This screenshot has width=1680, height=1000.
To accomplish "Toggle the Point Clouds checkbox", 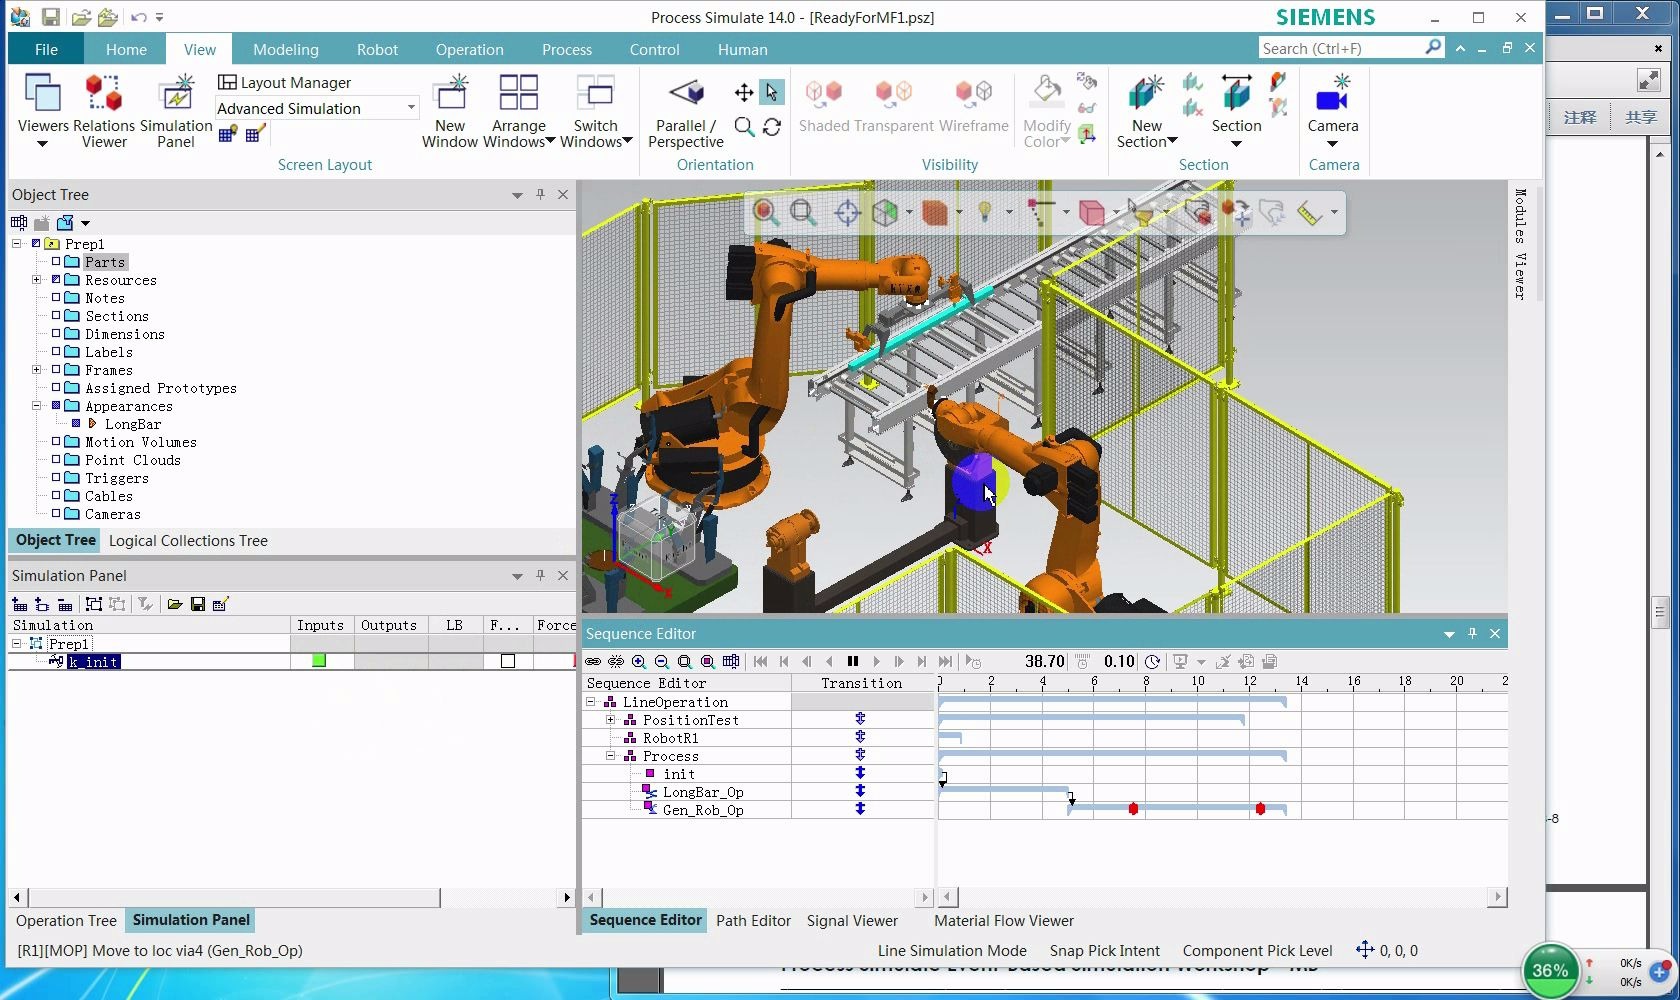I will [57, 460].
